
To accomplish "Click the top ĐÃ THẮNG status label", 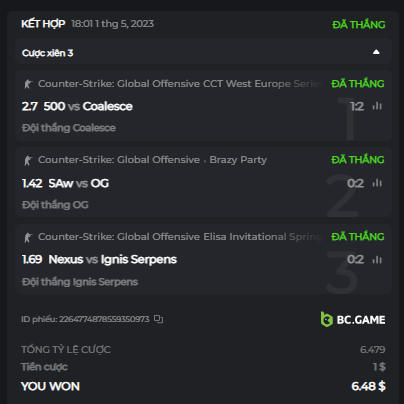I will pyautogui.click(x=359, y=25).
